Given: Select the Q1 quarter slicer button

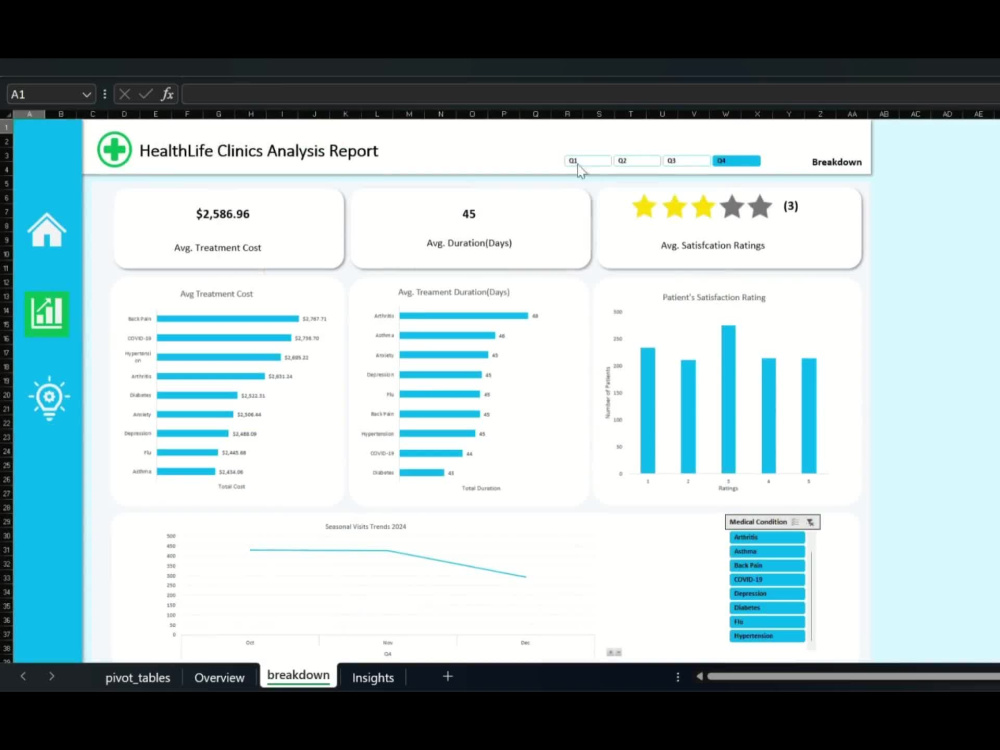Looking at the screenshot, I should pos(587,161).
